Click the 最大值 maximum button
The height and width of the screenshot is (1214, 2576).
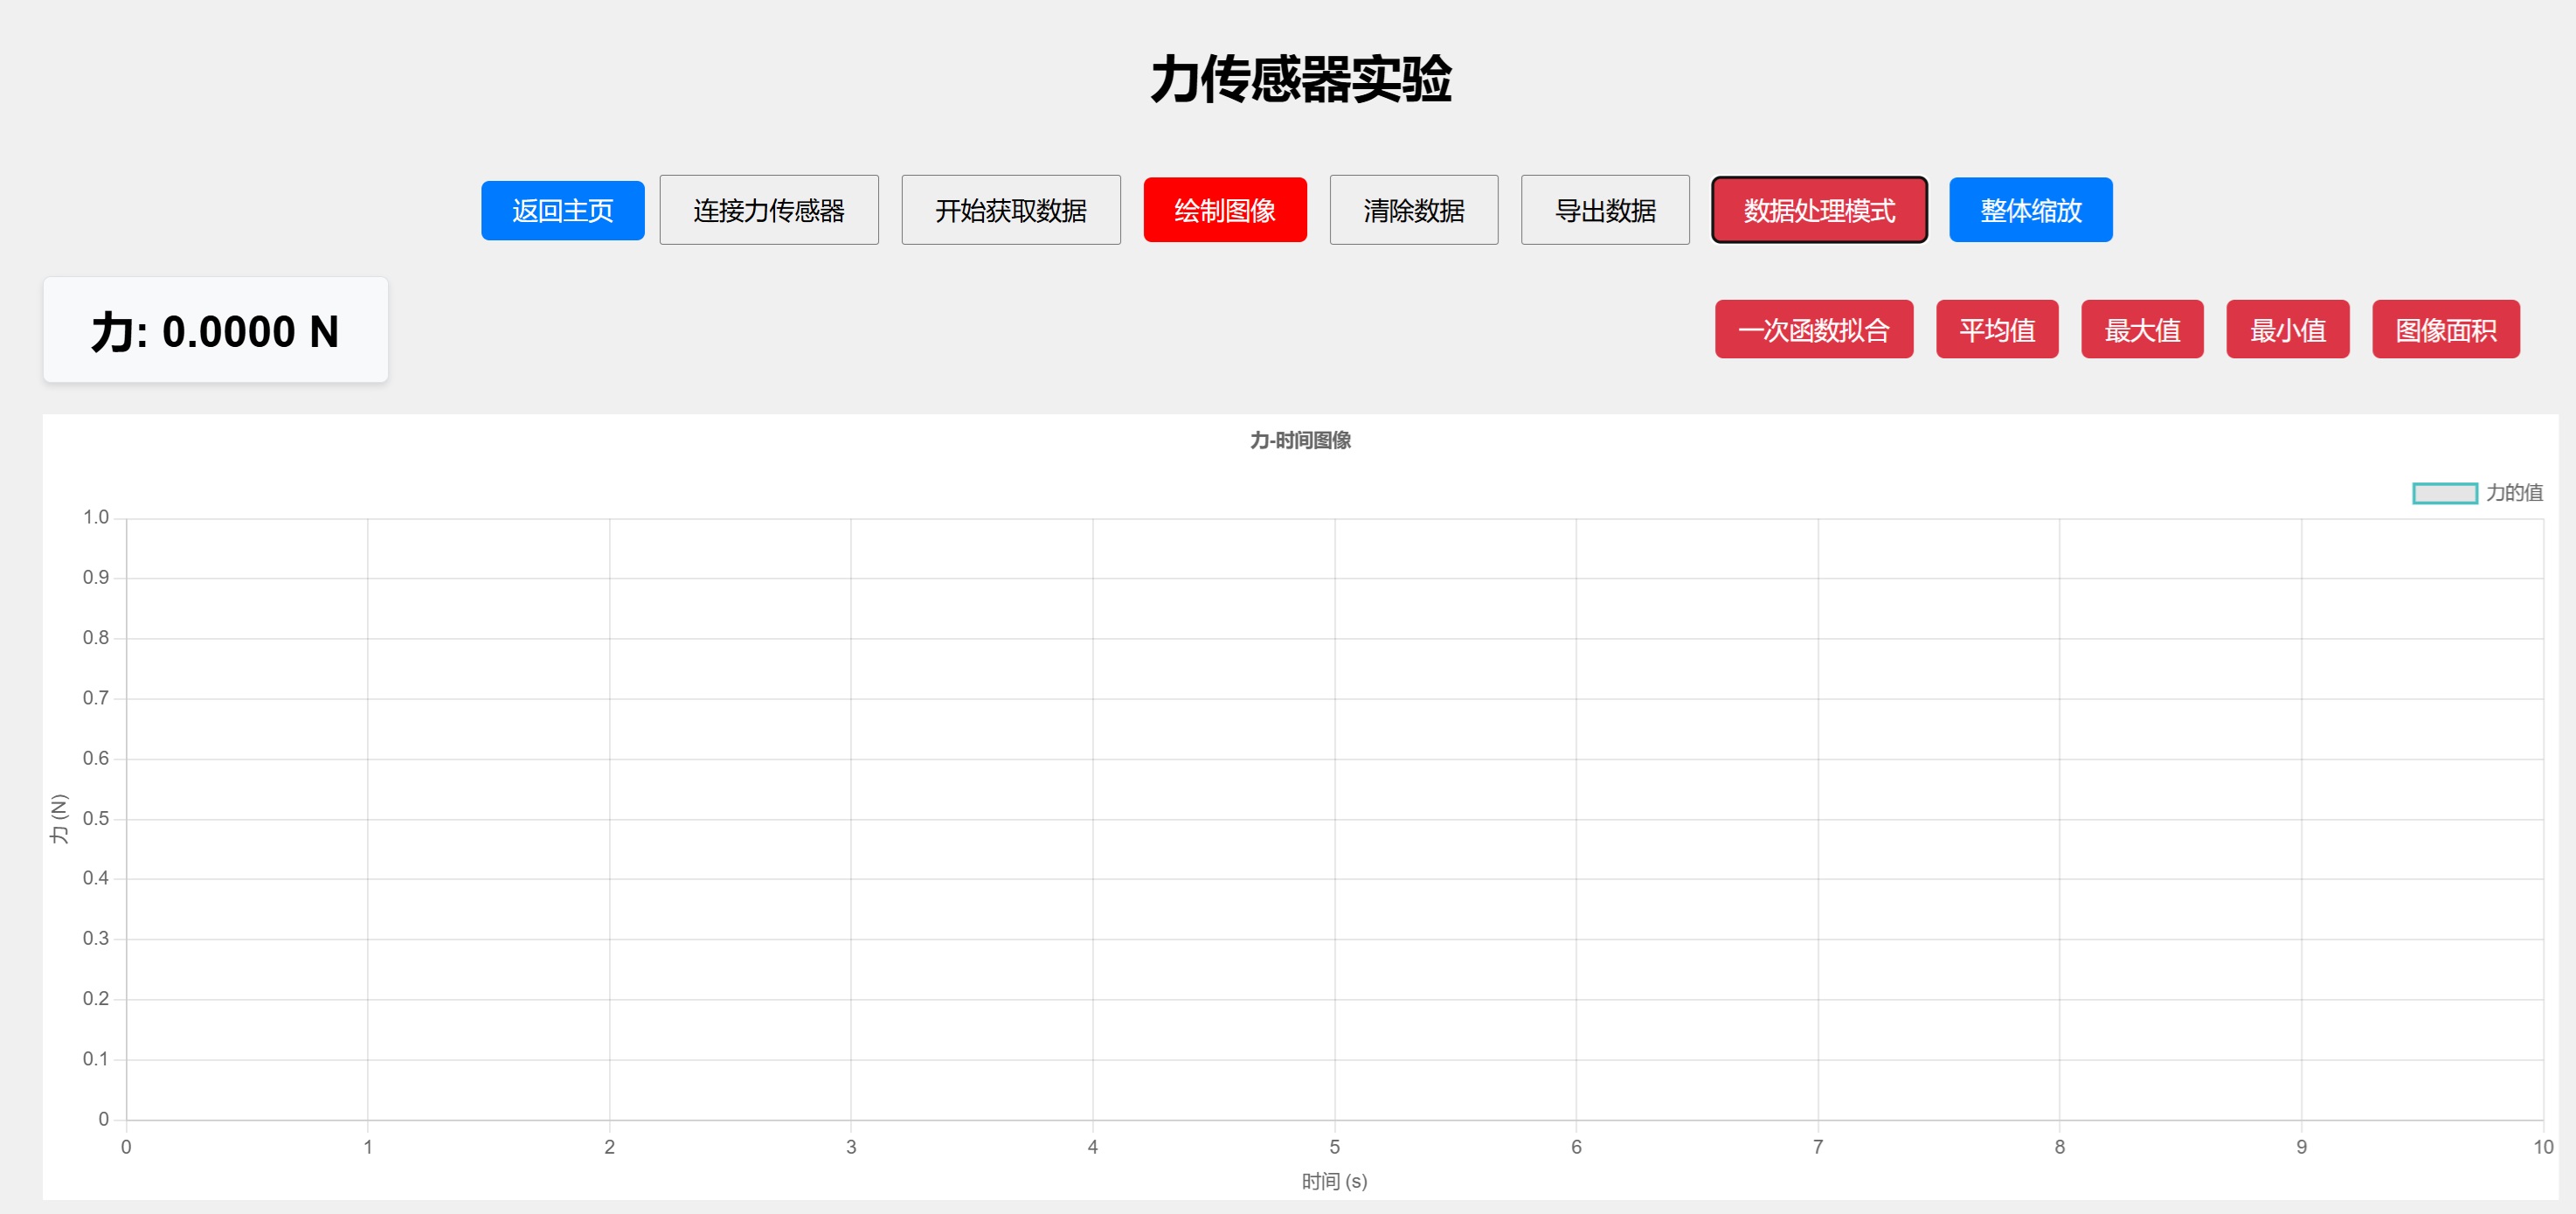(x=2141, y=329)
